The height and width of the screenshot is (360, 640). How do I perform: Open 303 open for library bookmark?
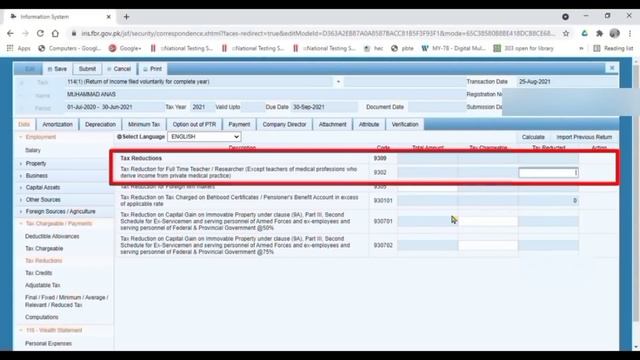click(x=523, y=48)
